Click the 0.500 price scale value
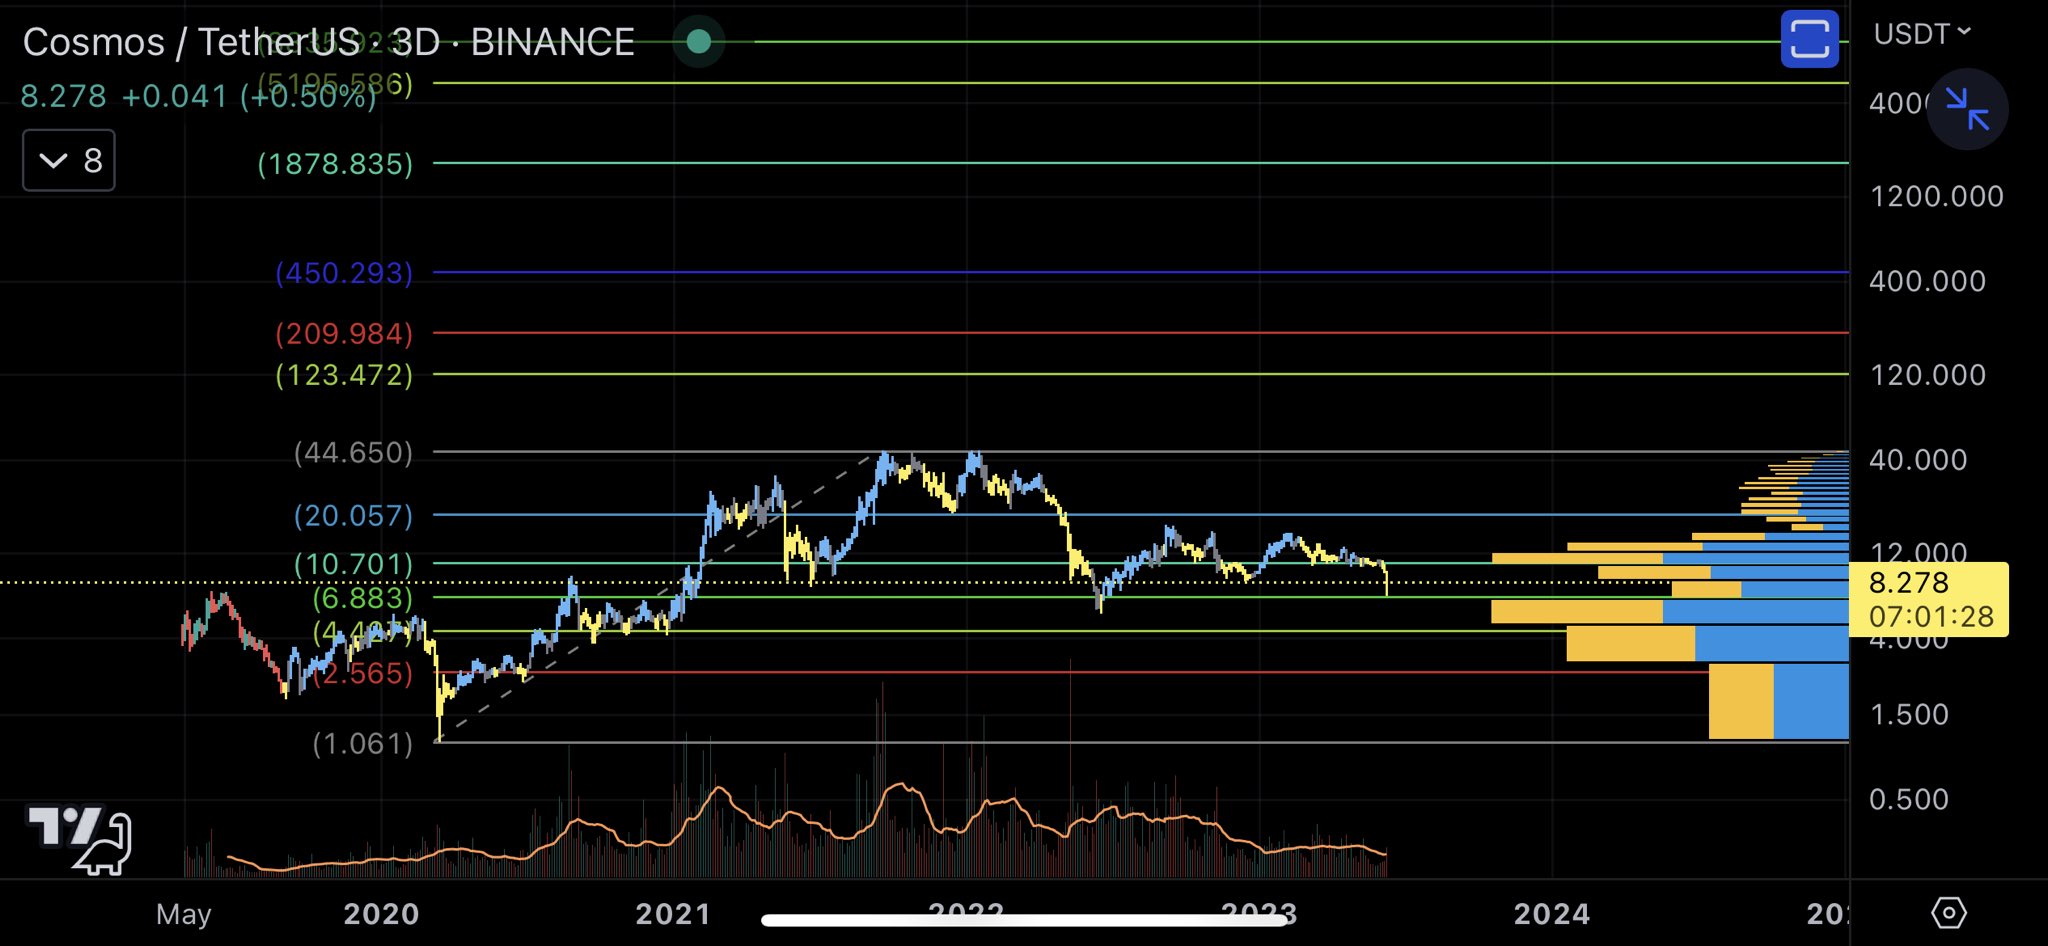 pos(1909,800)
